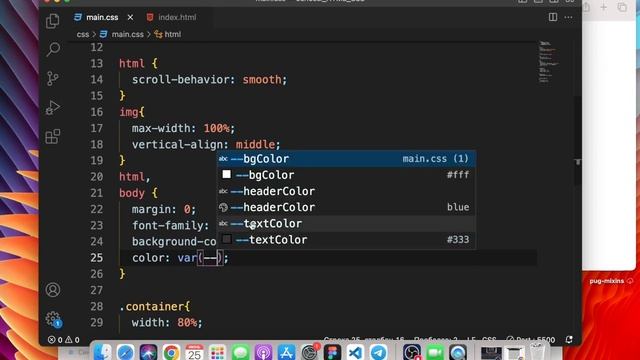Select --textColor suggestion with #333 value
The image size is (640, 360).
tap(346, 240)
